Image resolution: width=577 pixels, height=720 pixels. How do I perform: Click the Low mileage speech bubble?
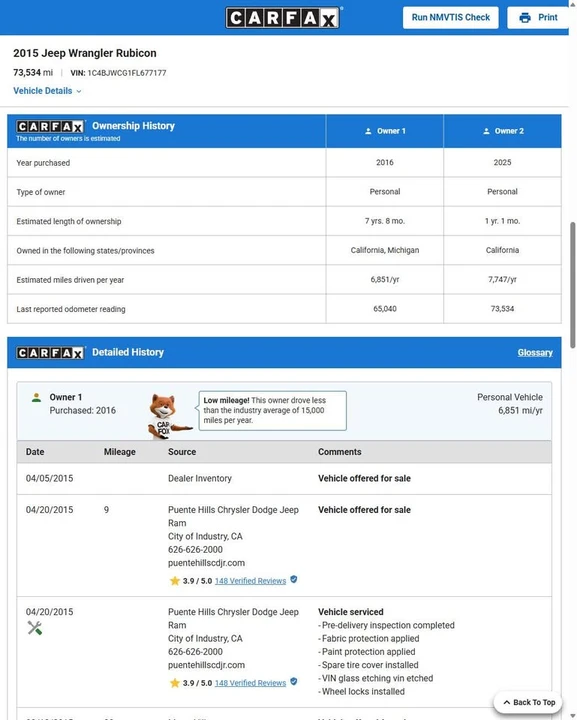tap(273, 411)
